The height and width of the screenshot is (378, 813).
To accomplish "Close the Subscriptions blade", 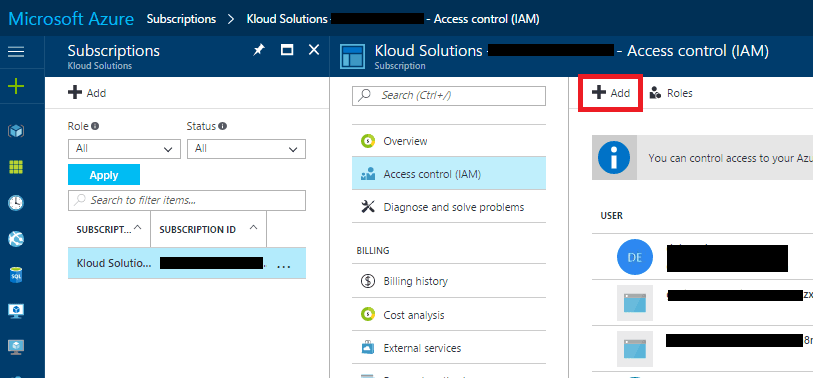I will click(x=314, y=50).
